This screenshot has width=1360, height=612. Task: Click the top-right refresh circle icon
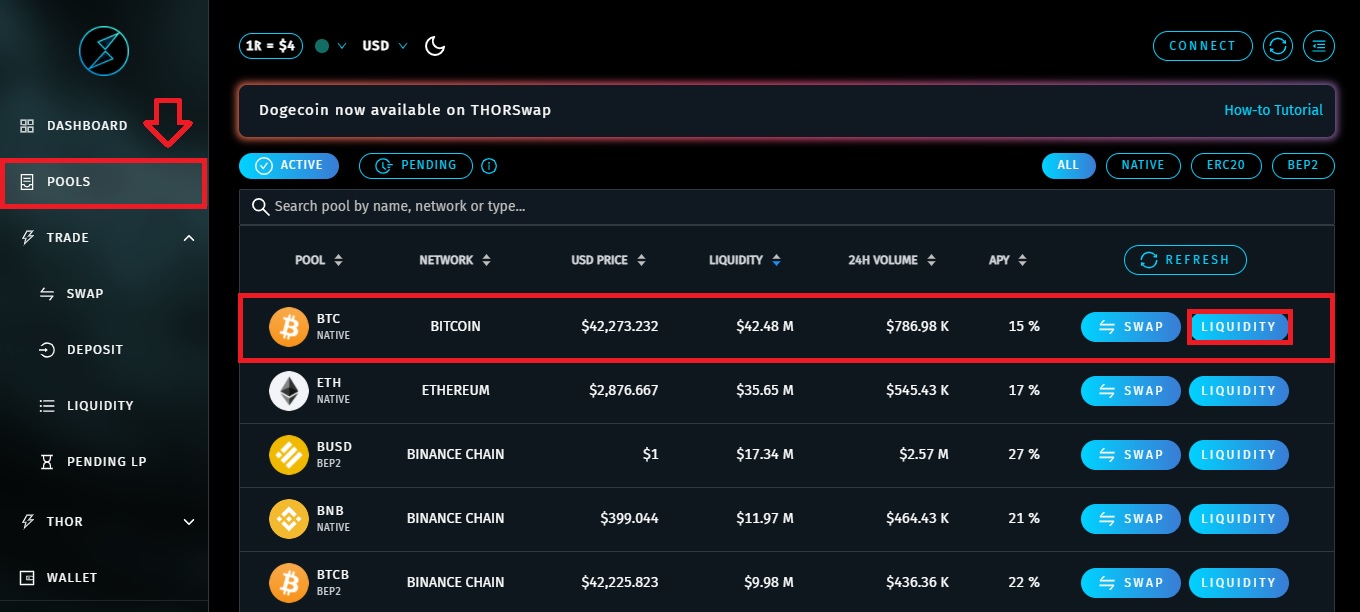click(1277, 46)
